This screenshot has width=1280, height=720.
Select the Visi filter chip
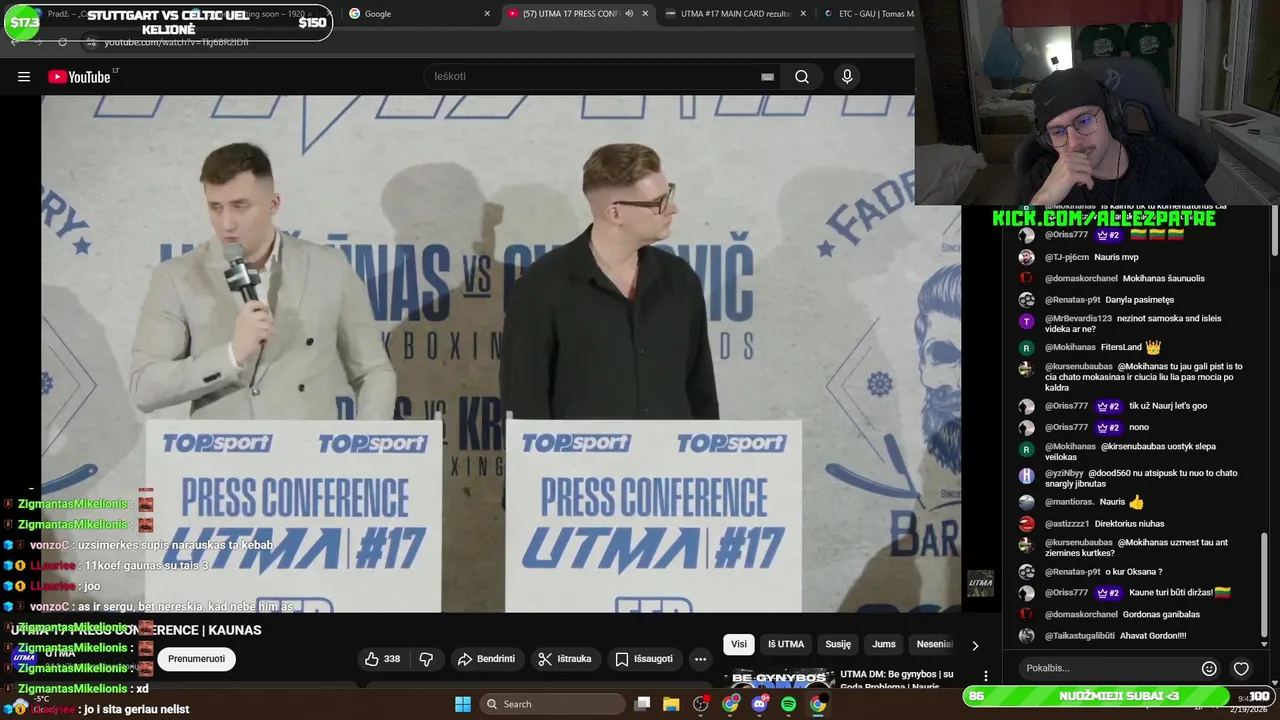(x=739, y=644)
